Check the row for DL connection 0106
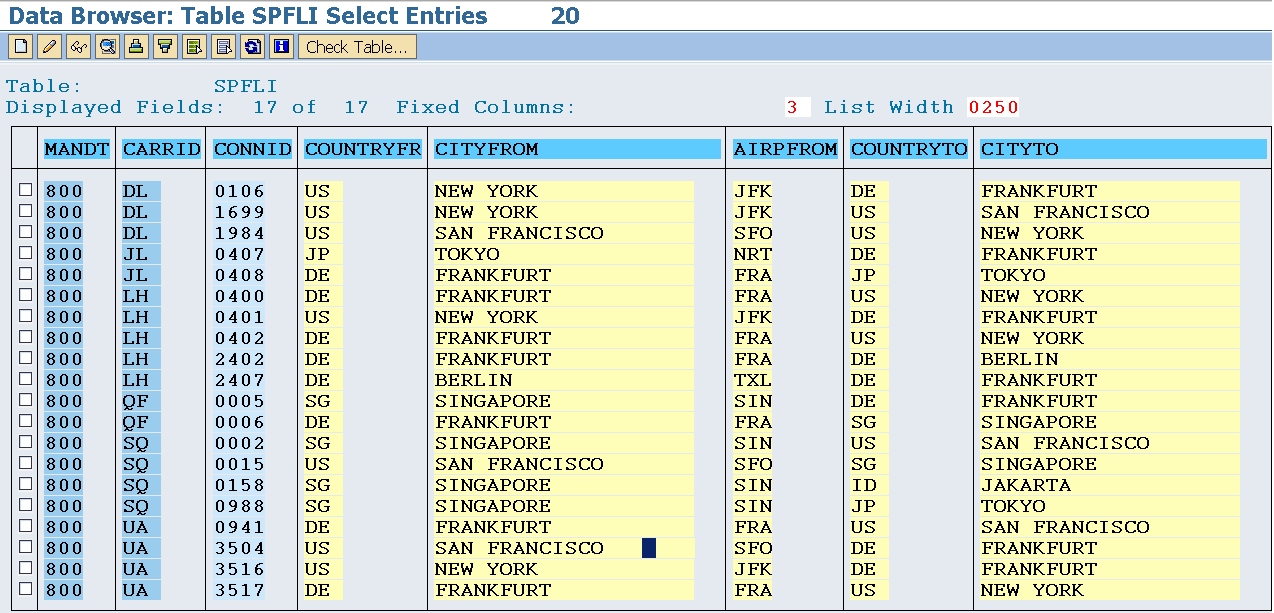This screenshot has width=1274, height=613. (x=24, y=191)
